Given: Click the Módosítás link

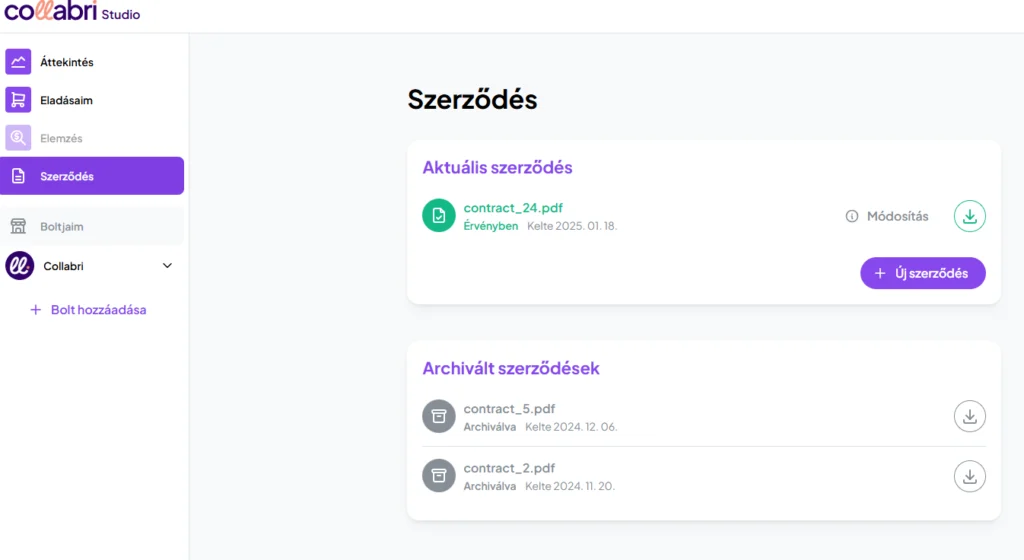Looking at the screenshot, I should pos(897,216).
